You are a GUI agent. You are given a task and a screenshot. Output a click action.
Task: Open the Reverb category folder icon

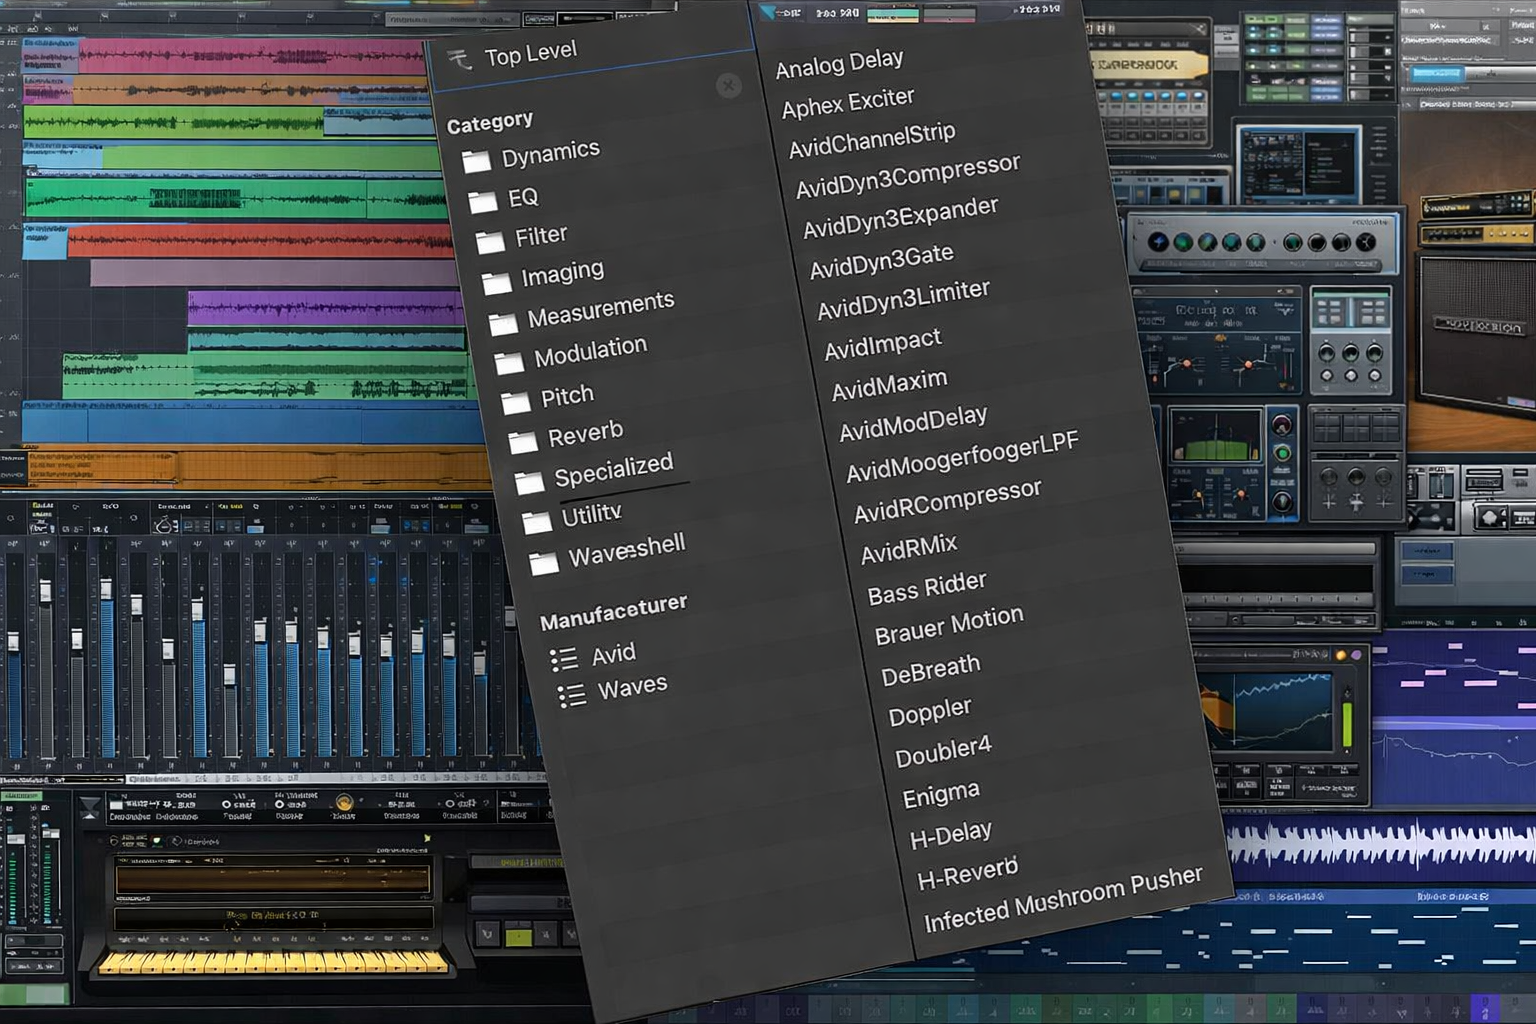(523, 442)
